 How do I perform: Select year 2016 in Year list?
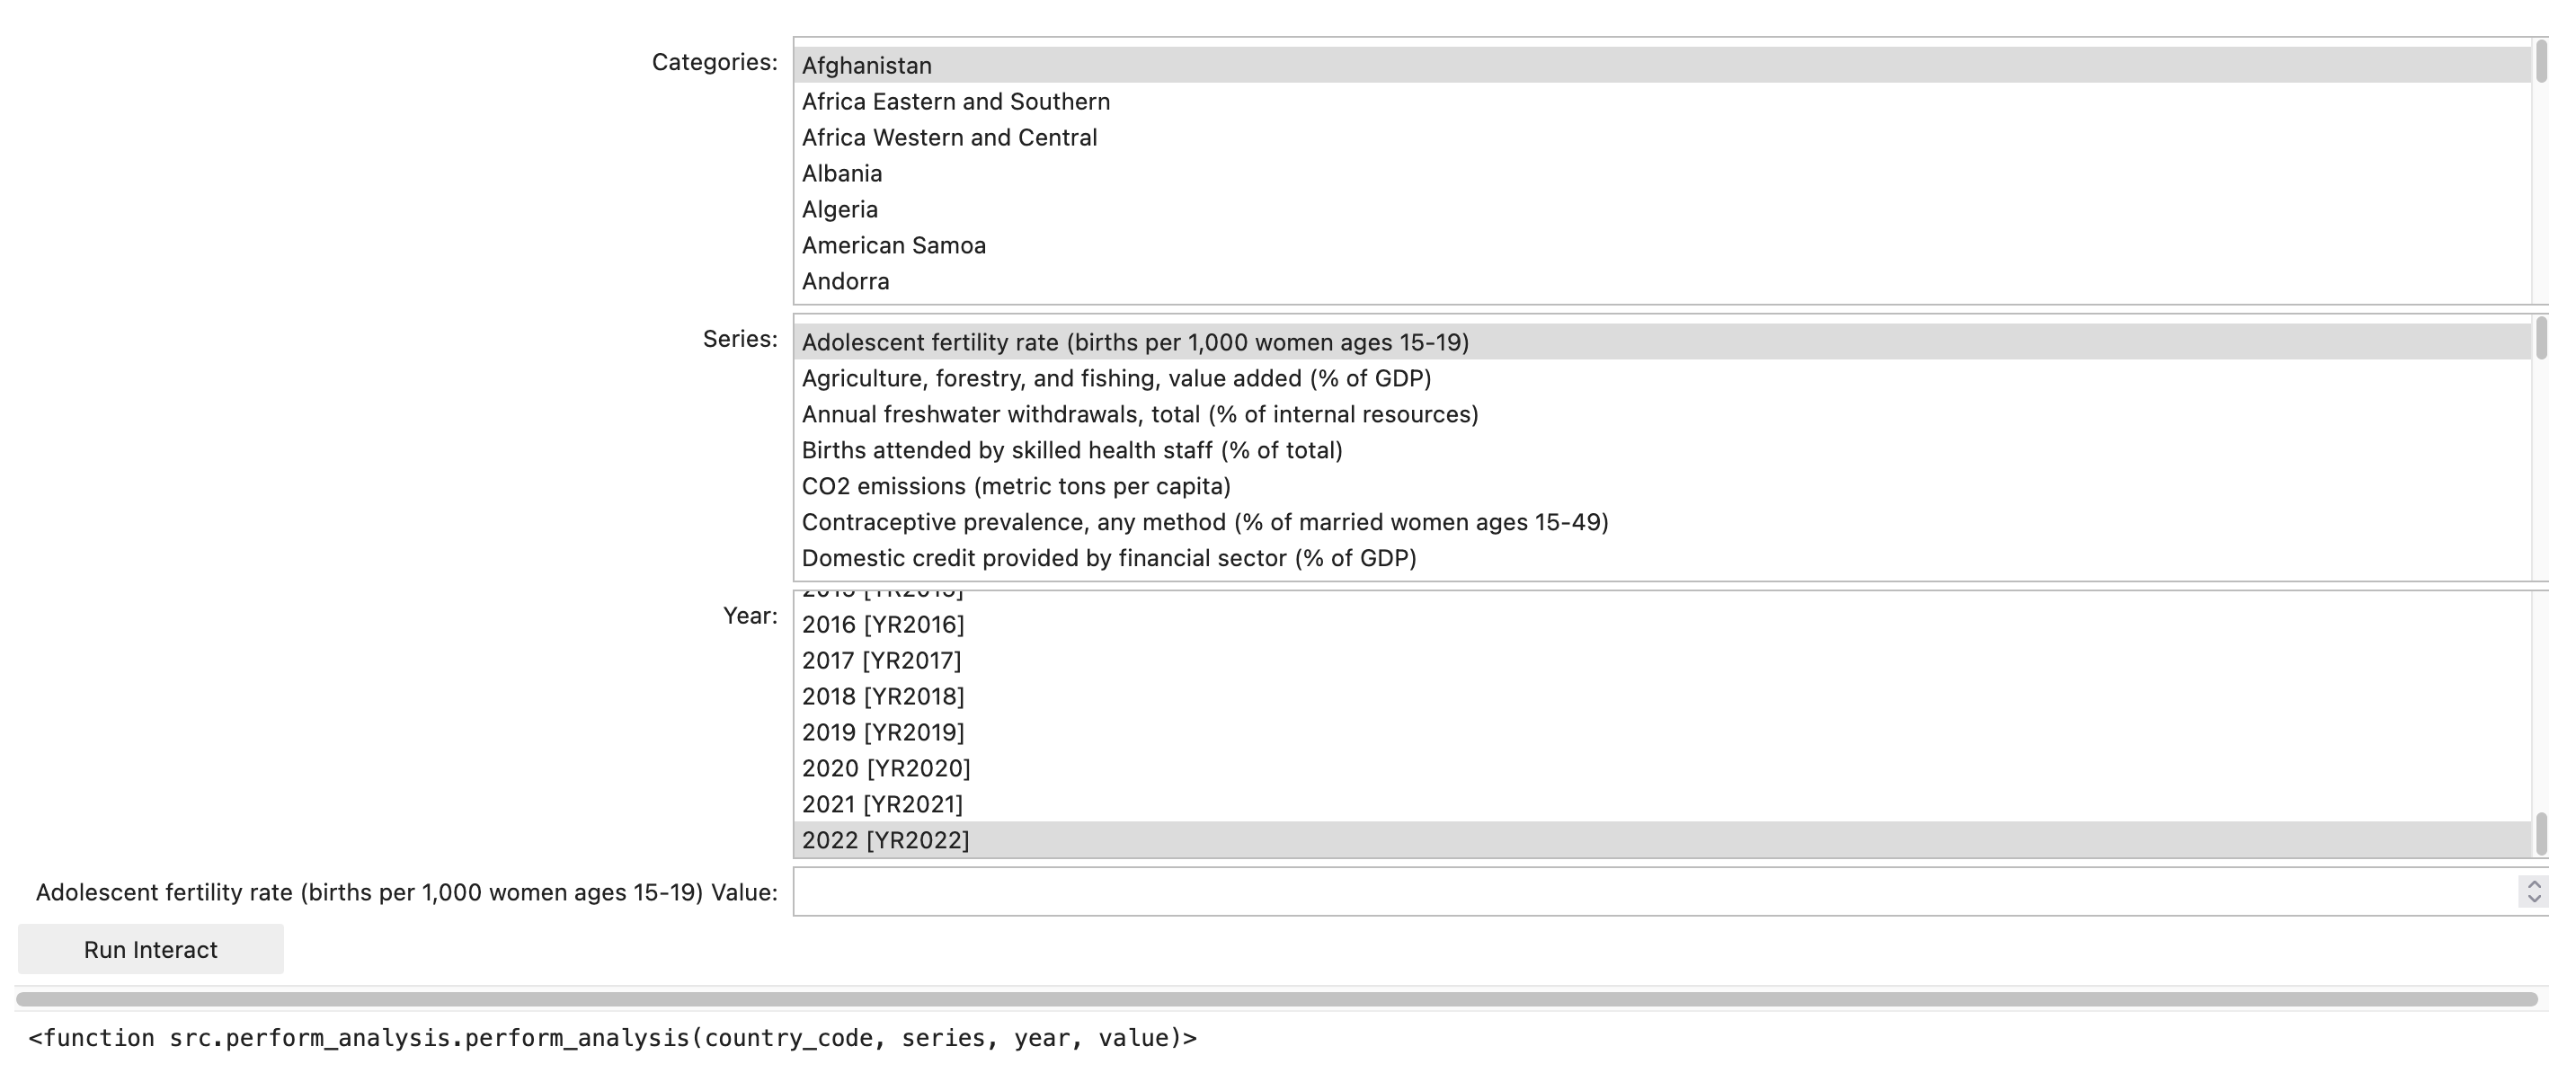882,625
